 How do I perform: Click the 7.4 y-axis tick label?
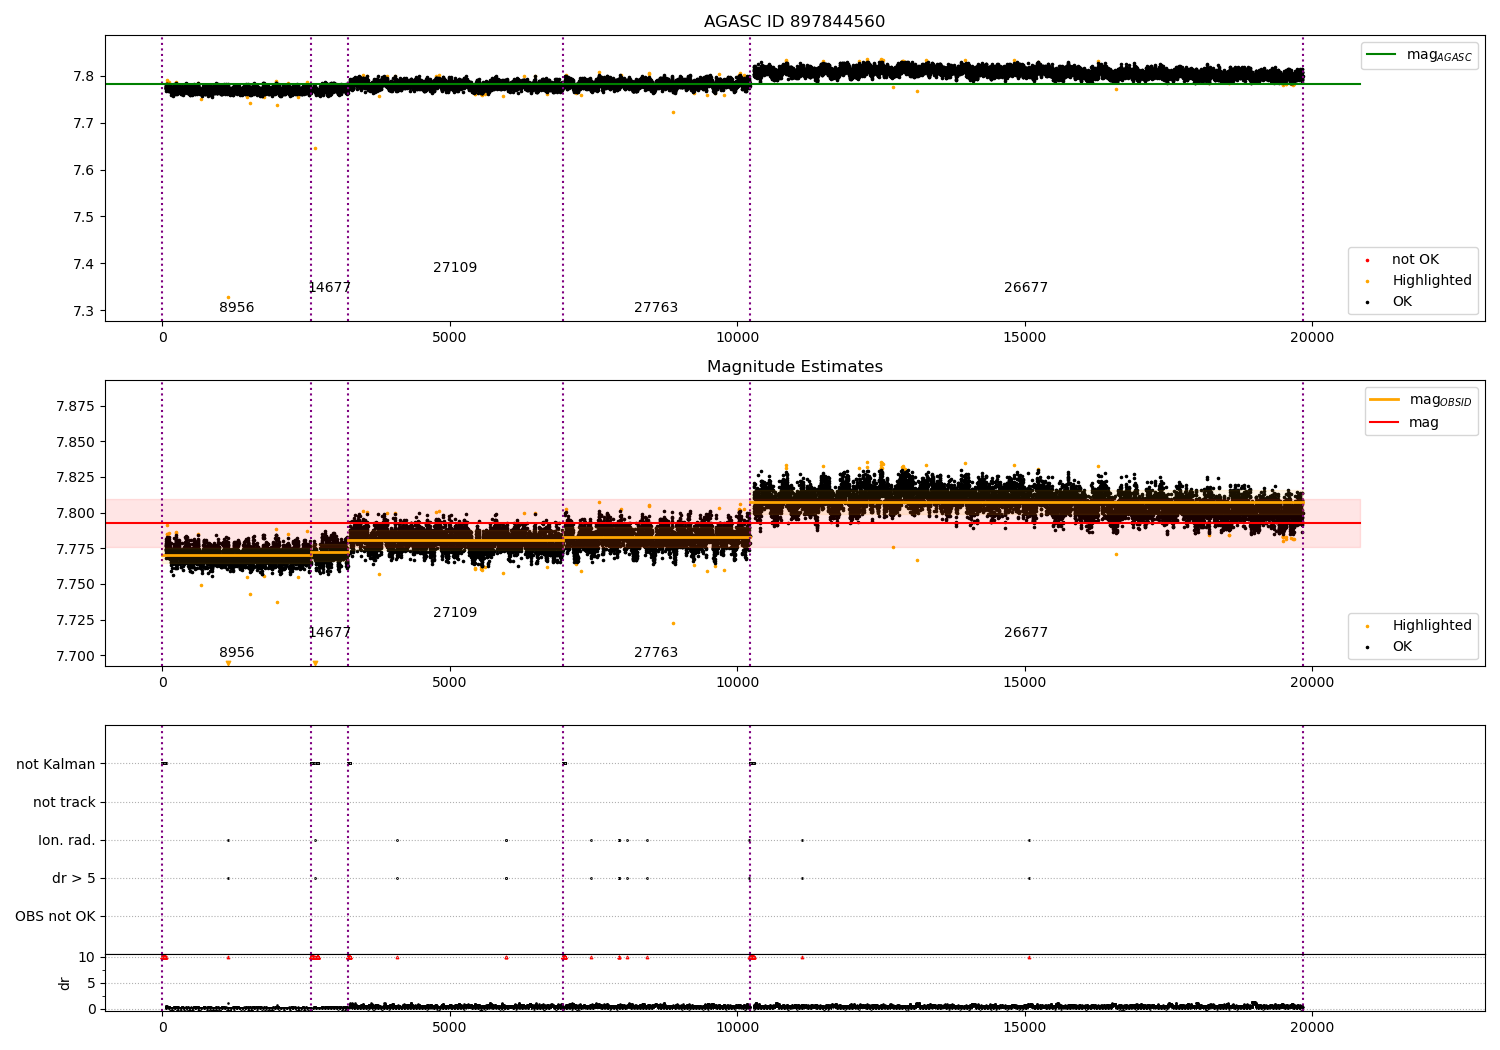[x=85, y=265]
